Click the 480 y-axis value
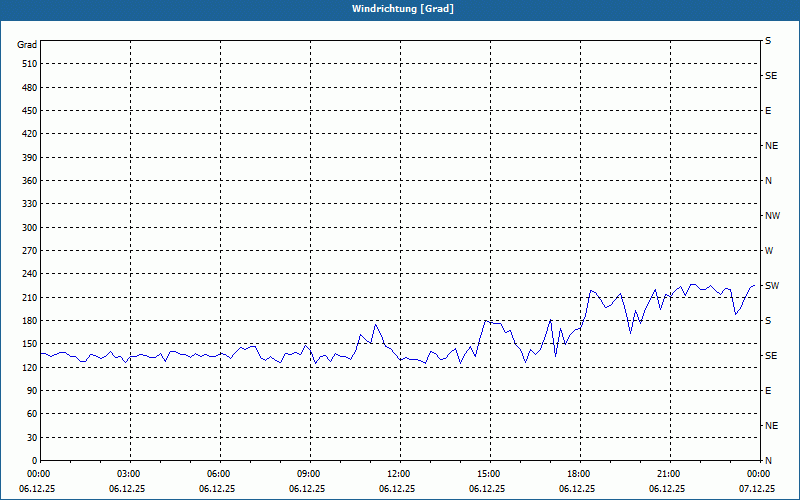800x500 pixels. click(30, 88)
